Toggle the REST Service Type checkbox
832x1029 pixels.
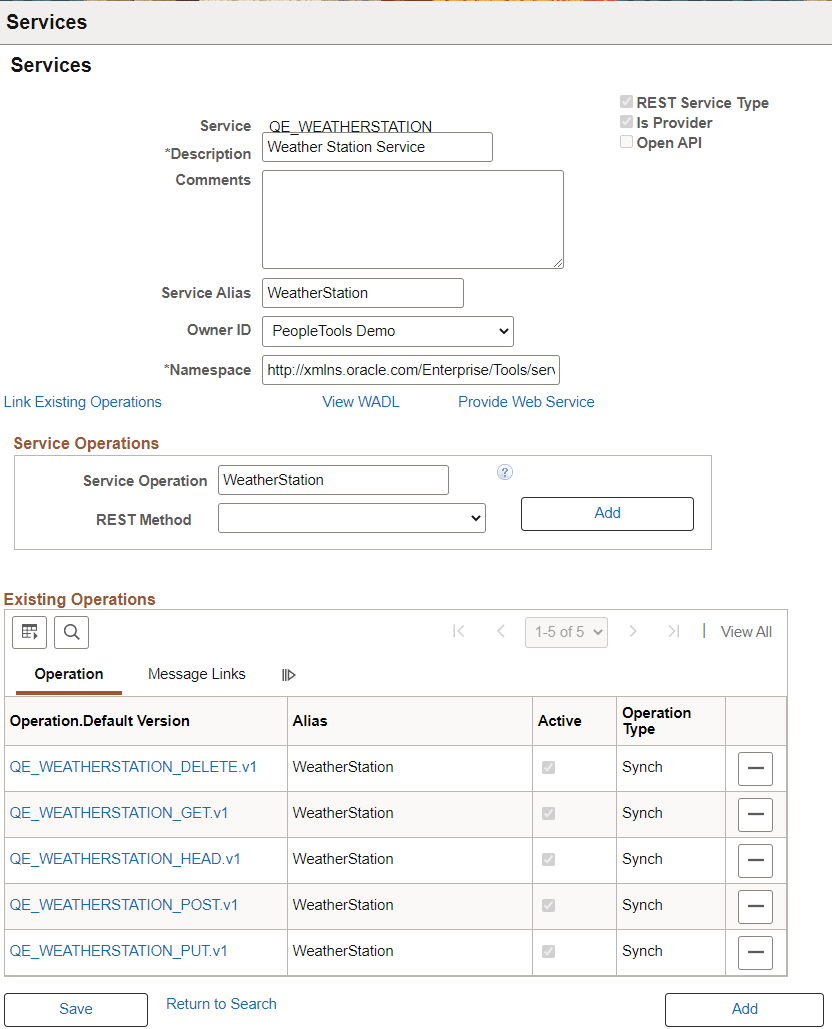[x=627, y=102]
